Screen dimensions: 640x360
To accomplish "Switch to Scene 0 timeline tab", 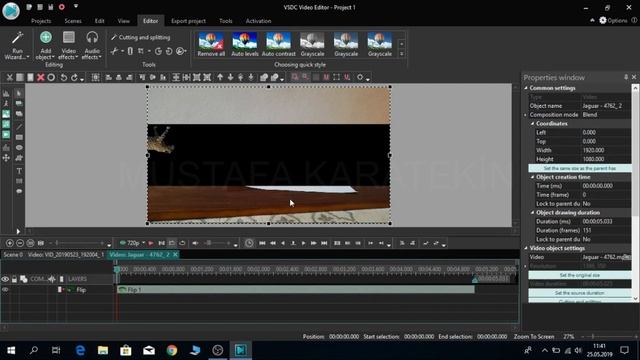I will point(13,255).
